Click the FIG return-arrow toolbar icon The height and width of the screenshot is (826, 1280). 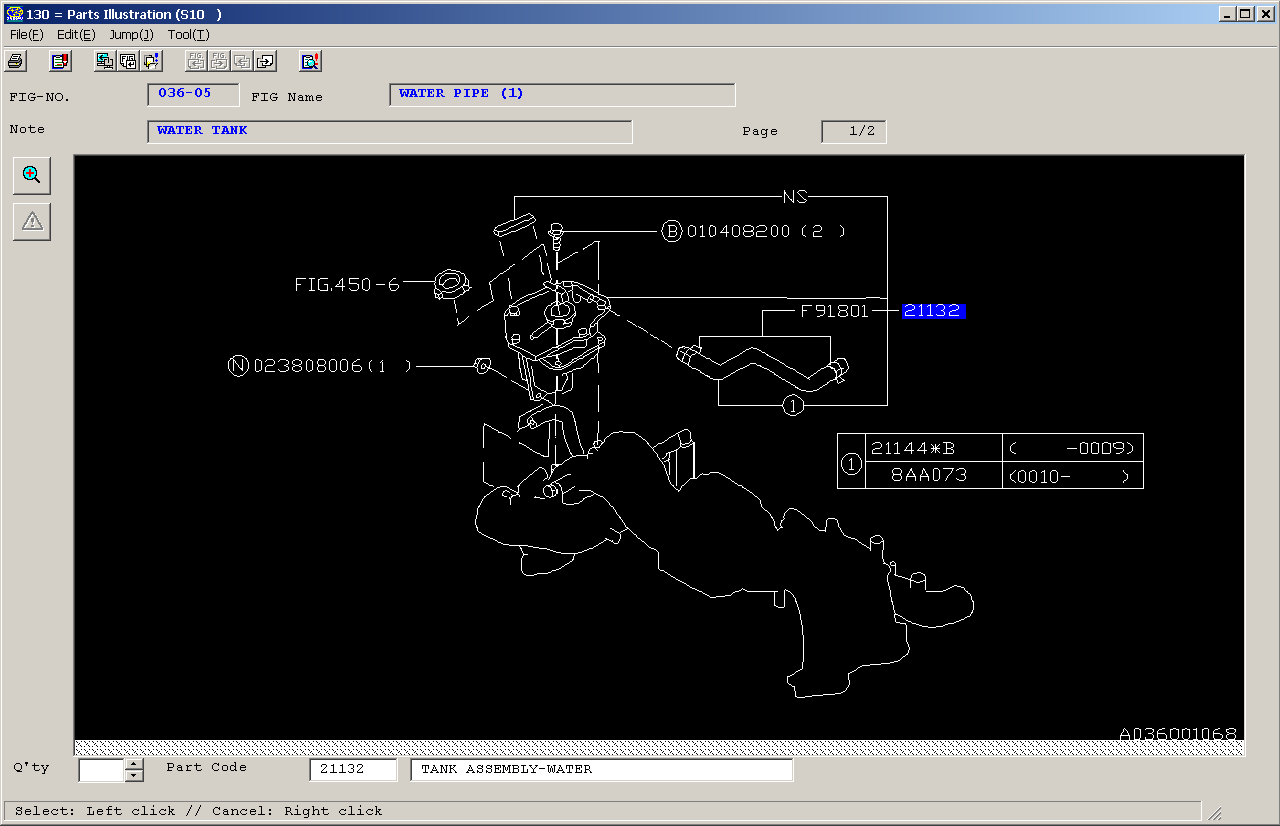coord(128,61)
